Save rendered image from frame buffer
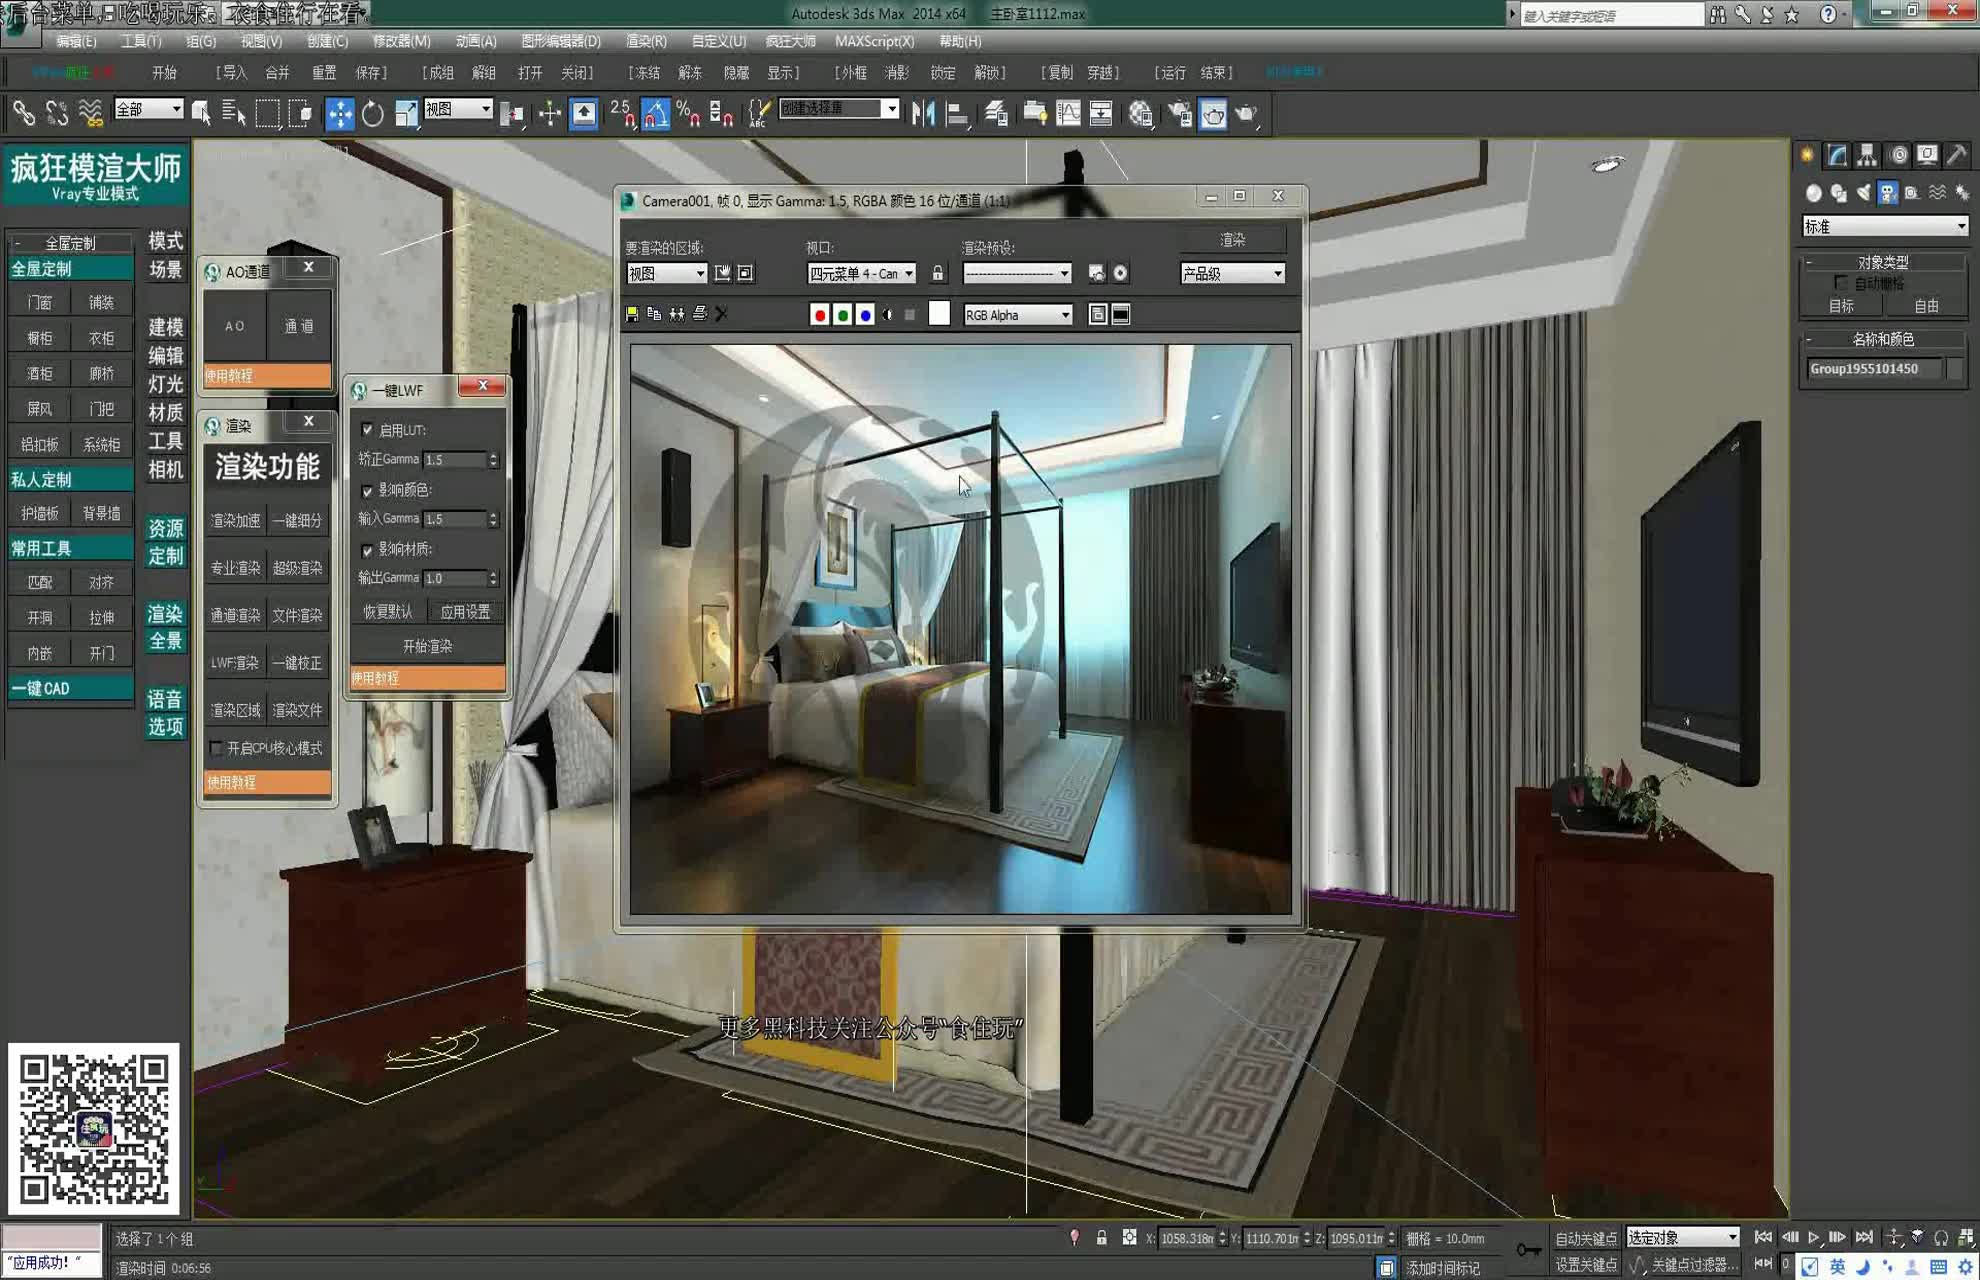Image resolution: width=1980 pixels, height=1280 pixels. pos(632,314)
